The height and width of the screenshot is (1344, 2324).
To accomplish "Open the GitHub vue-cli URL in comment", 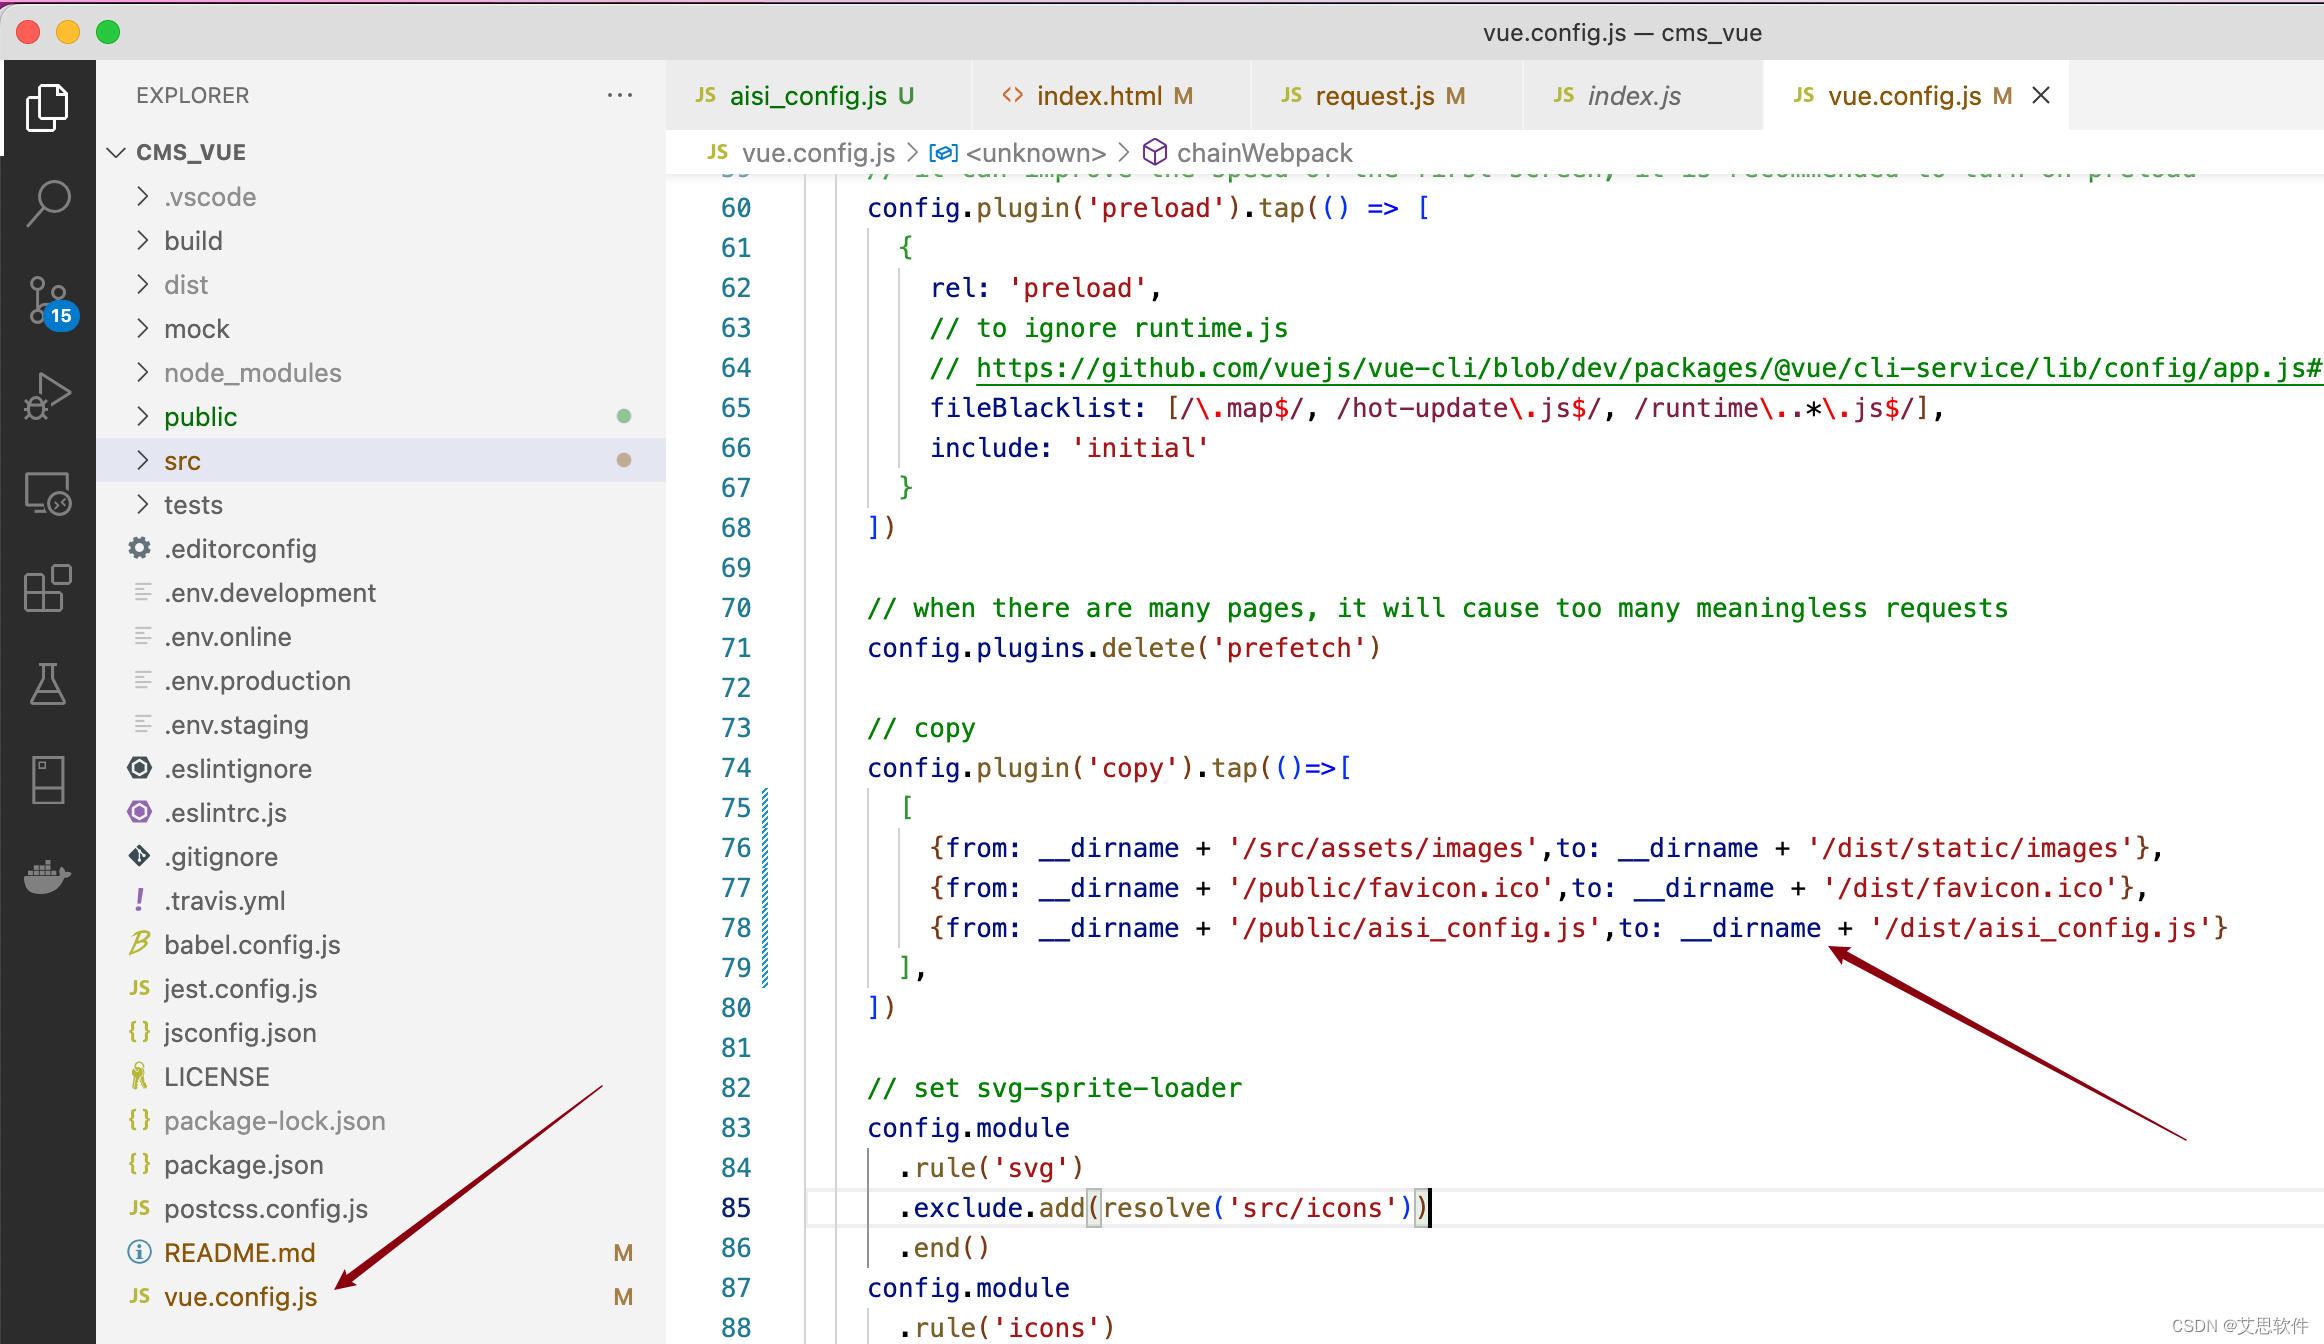I will click(1600, 368).
